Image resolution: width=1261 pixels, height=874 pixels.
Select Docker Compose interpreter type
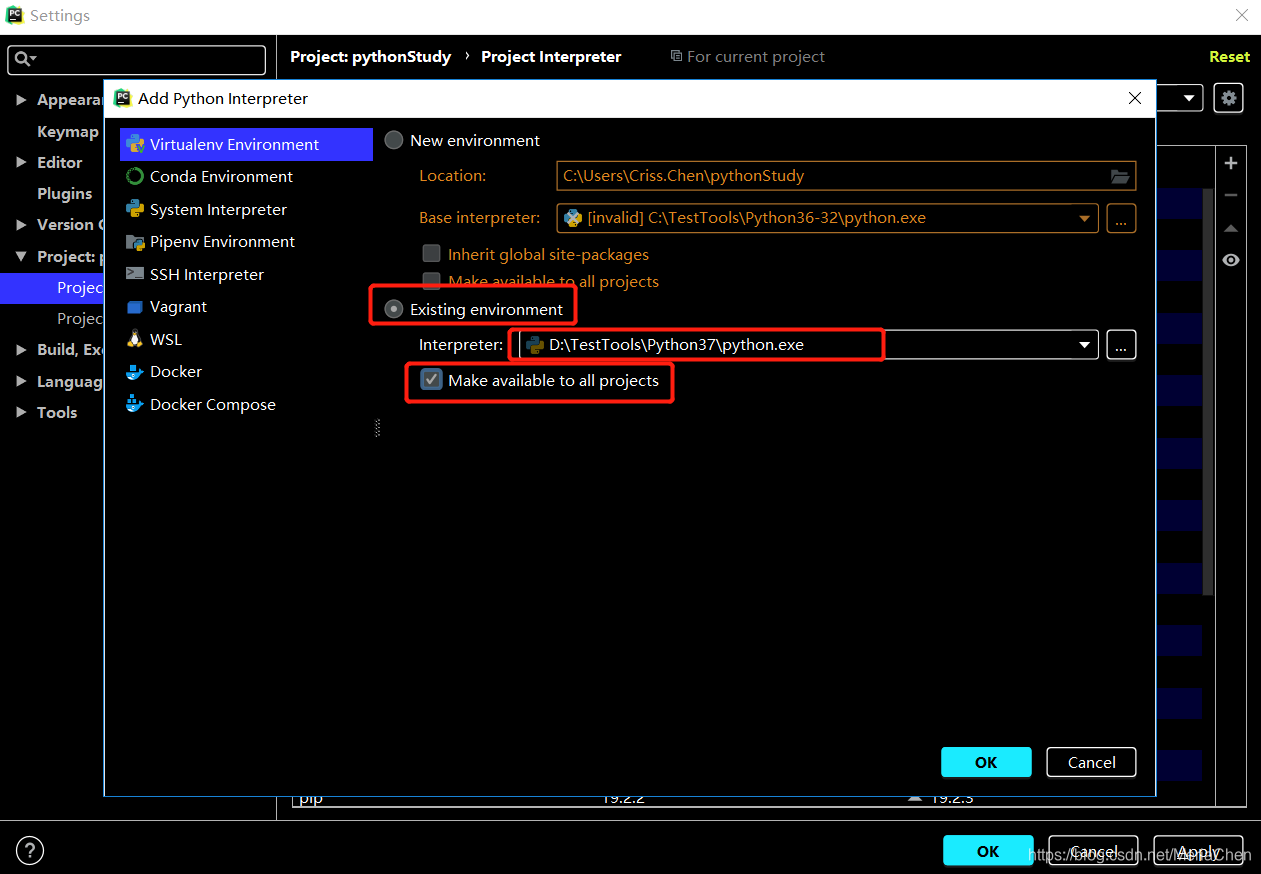point(212,404)
